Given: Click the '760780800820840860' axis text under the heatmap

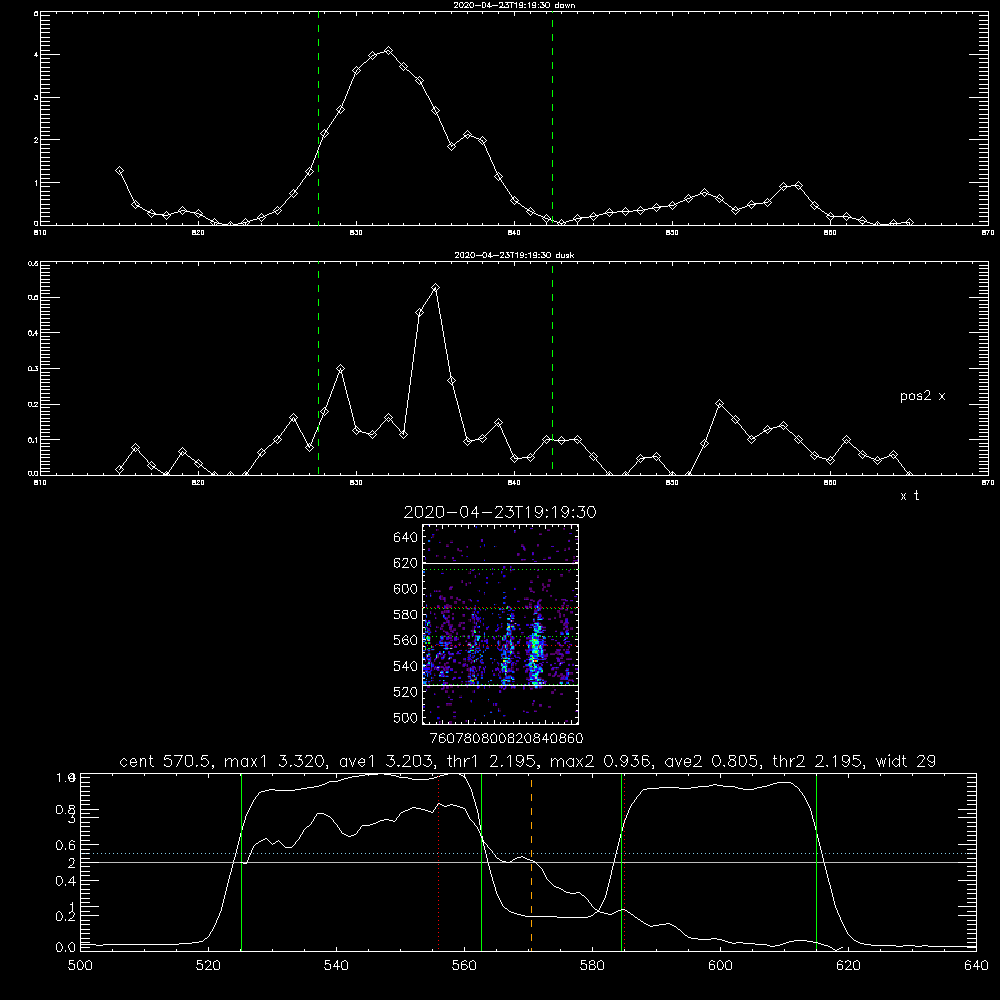Looking at the screenshot, I should 506,738.
